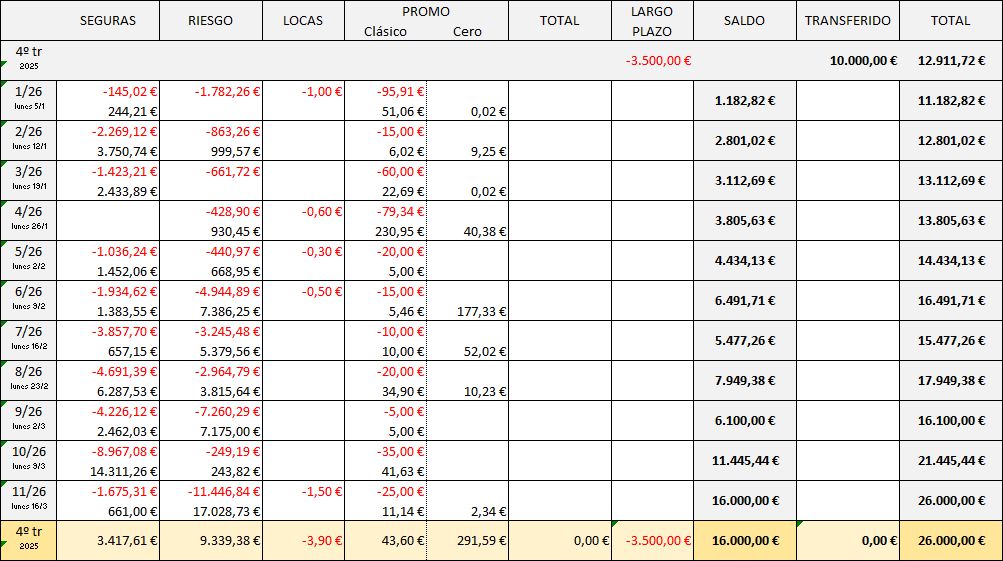1003x561 pixels.
Task: Select the saldo value 11.445,44 €
Action: 744,460
